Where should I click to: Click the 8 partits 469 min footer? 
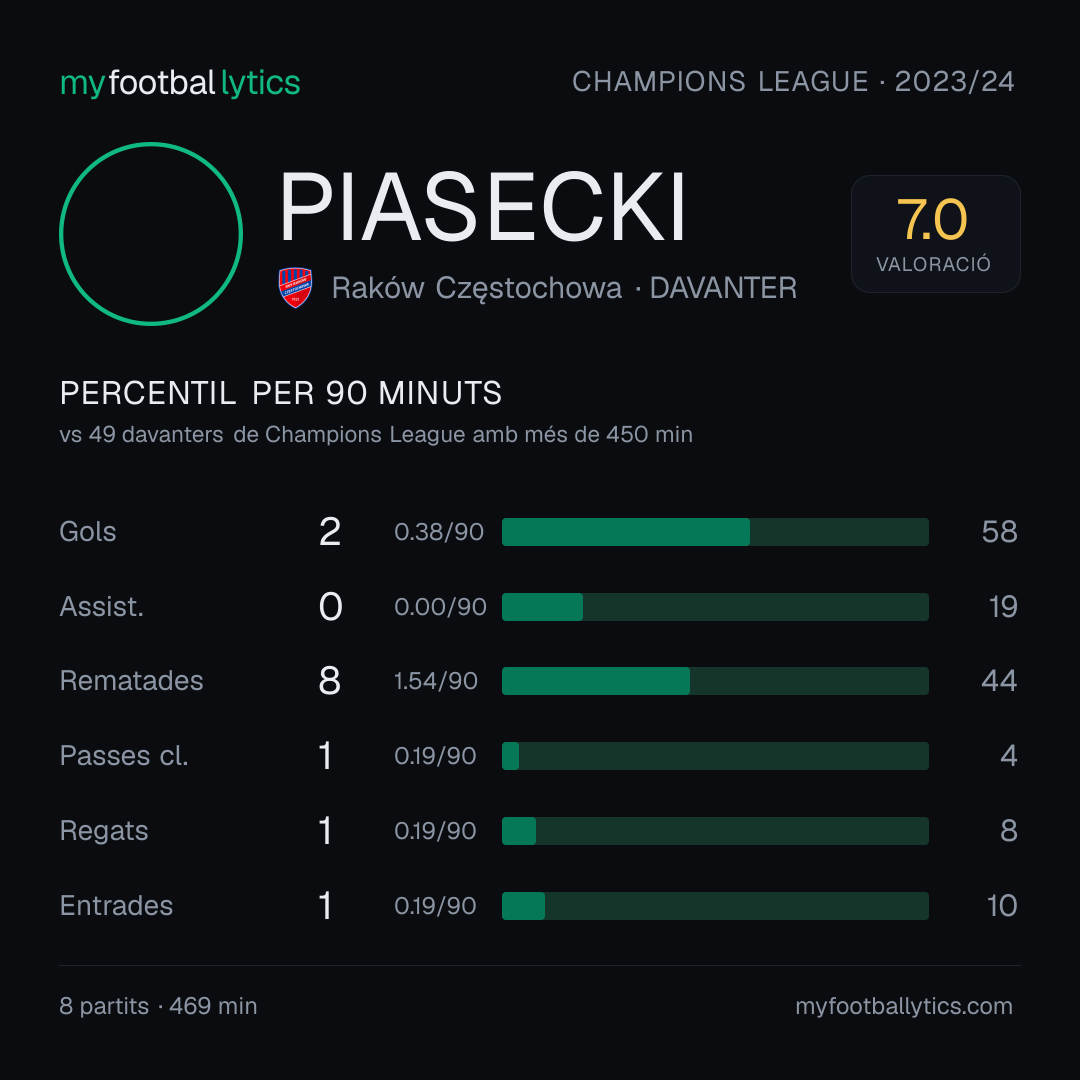coord(158,1006)
